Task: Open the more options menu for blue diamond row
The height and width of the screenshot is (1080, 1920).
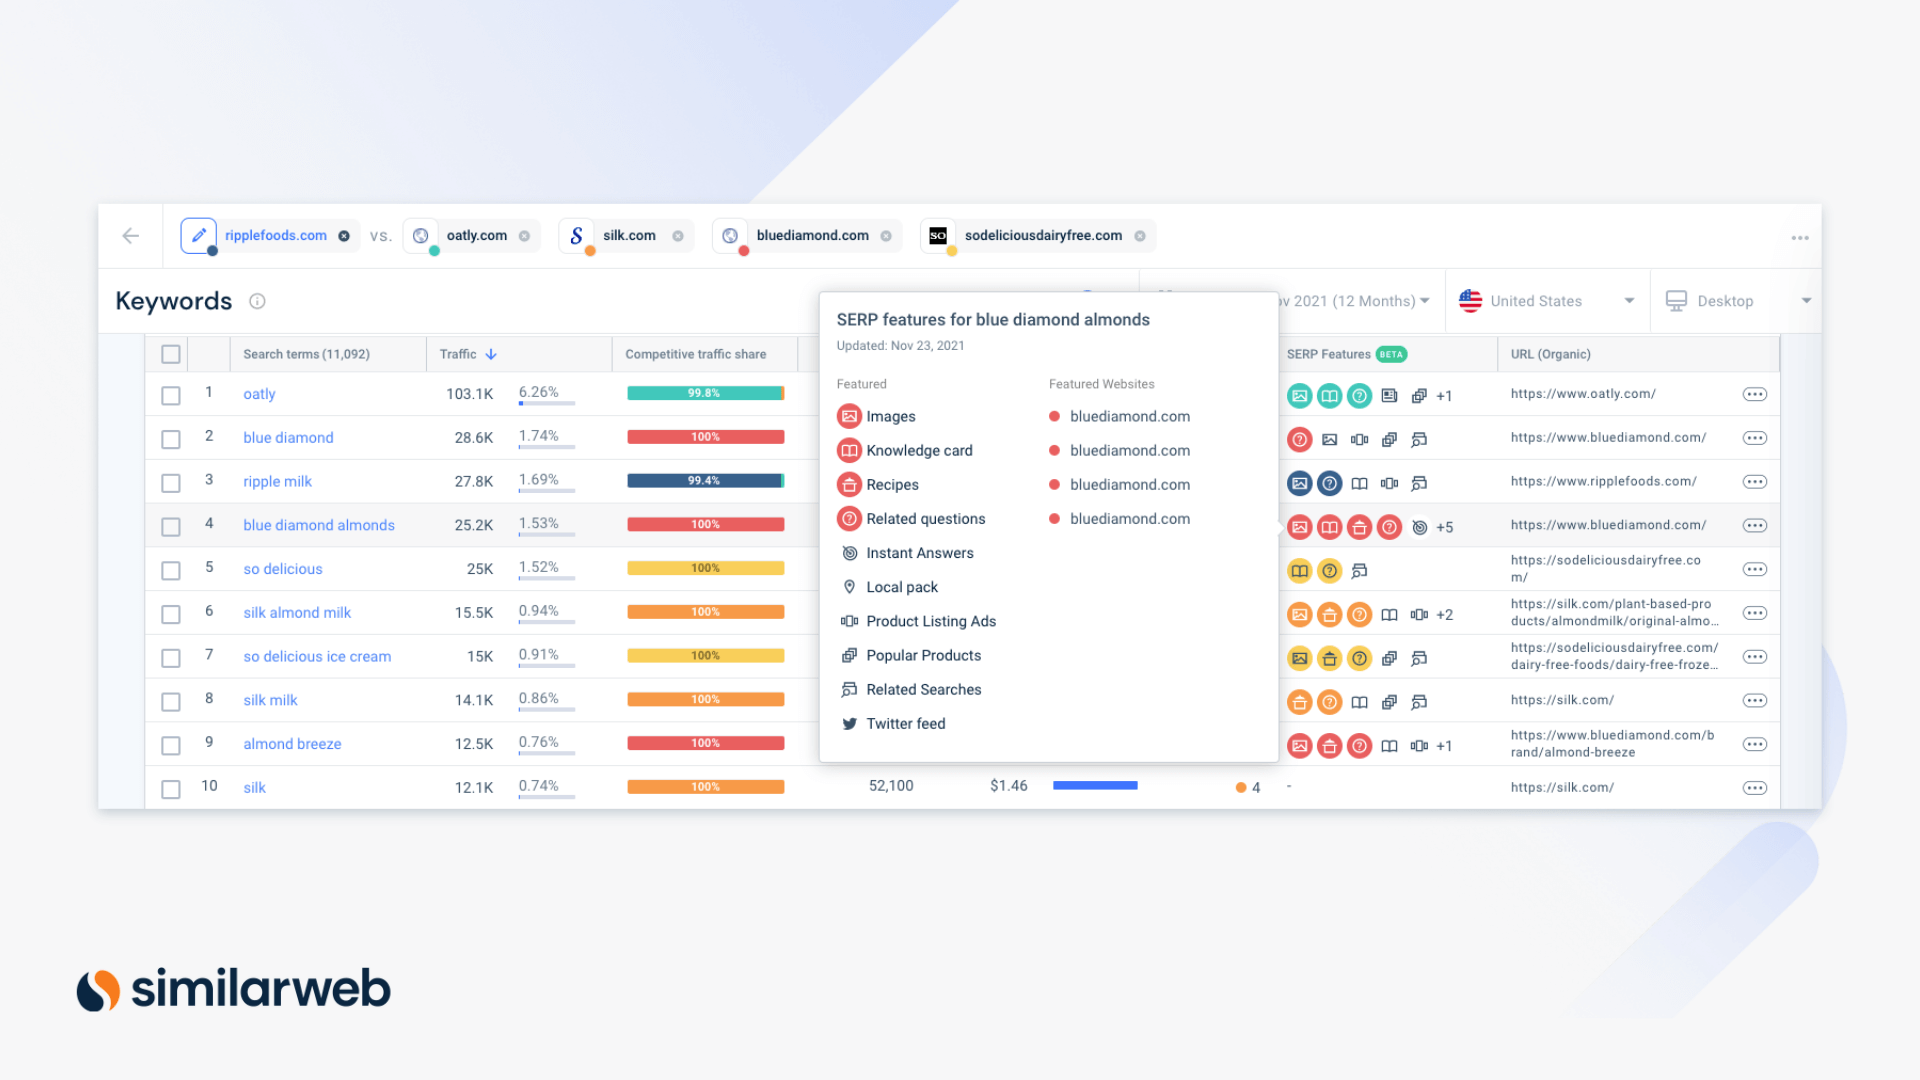Action: pos(1754,438)
